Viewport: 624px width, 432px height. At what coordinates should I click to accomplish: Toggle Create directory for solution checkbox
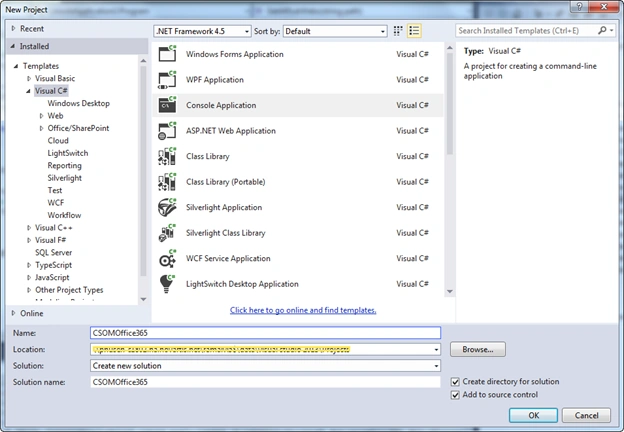[455, 382]
